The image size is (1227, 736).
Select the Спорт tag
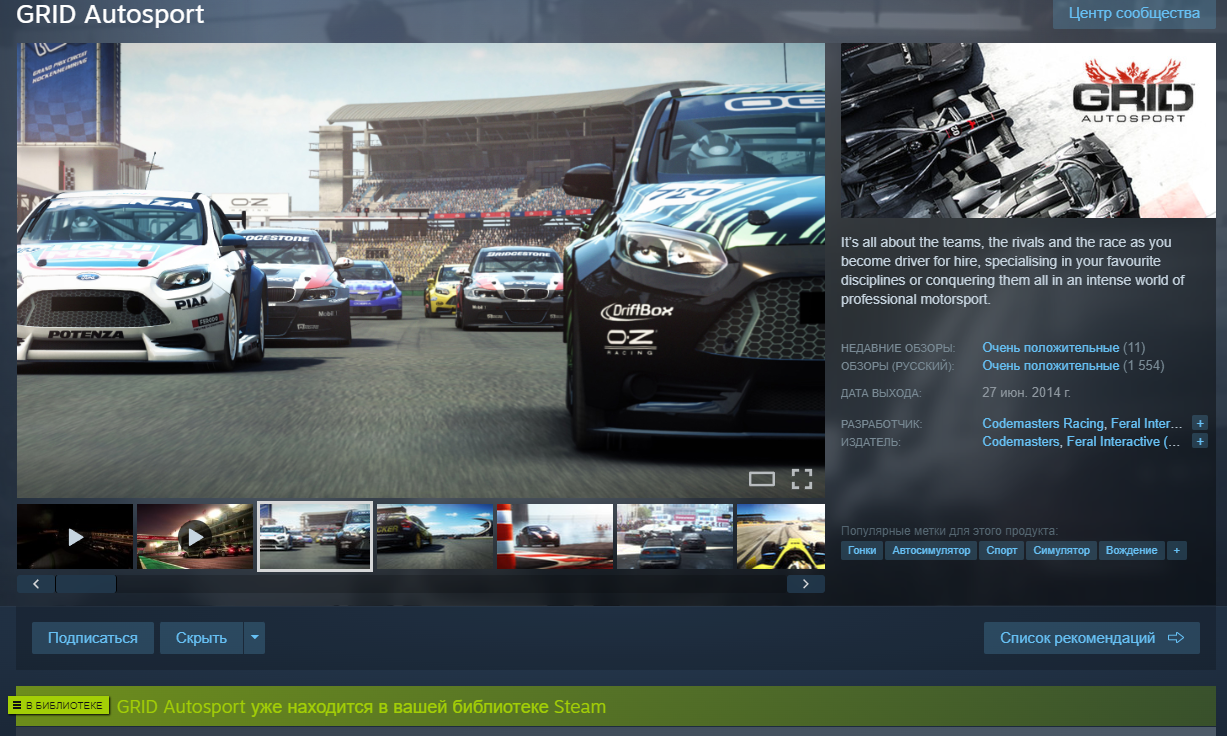pos(1002,551)
